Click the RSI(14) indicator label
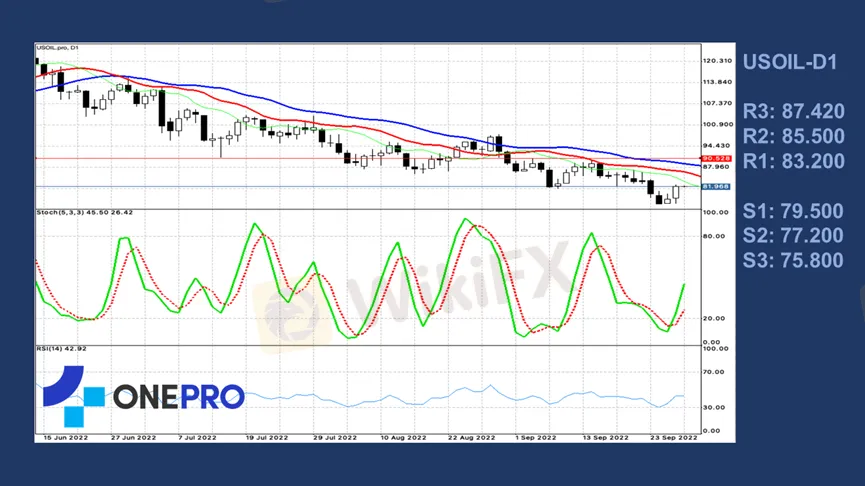 (64, 348)
